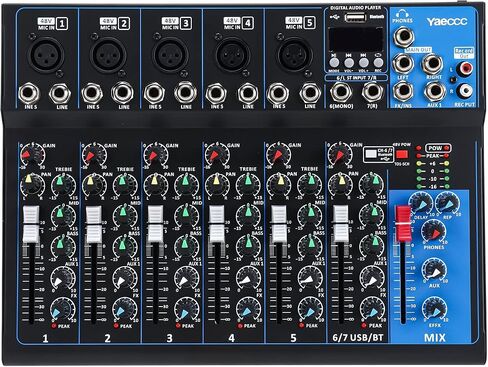This screenshot has height=367, width=488.
Task: Click the 7(R) stereo input jack
Action: coord(373,92)
